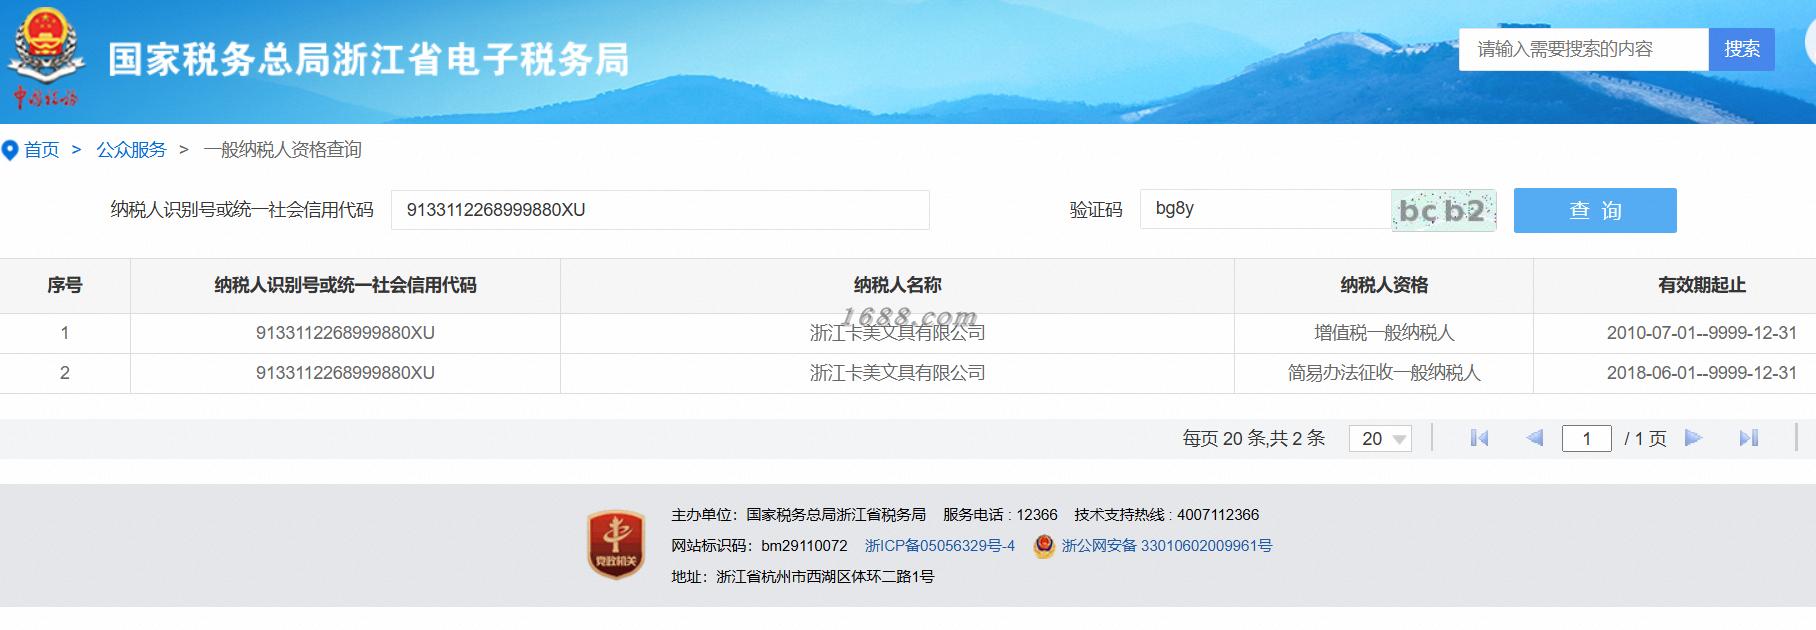
Task: Click the taxpayer ID in row 2
Action: click(x=345, y=373)
